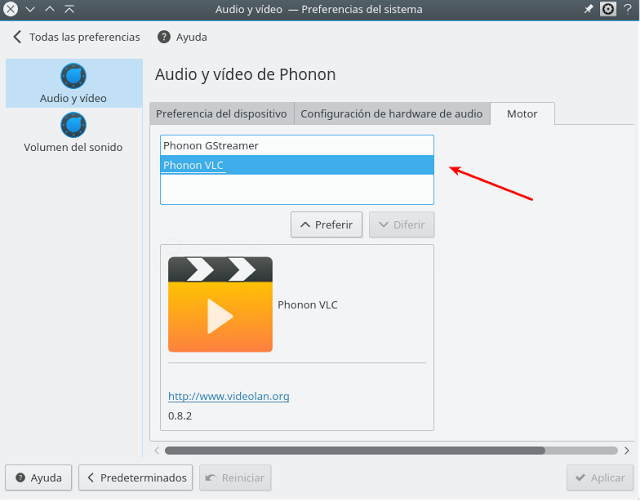The height and width of the screenshot is (502, 640).
Task: Open the http://www.videolan.org link
Action: coord(229,396)
